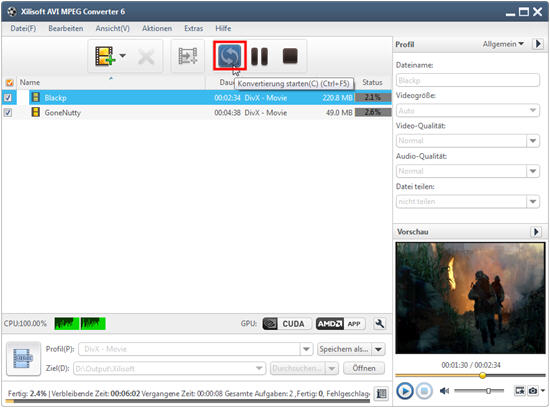Click the Dateiname input field
Image resolution: width=550 pixels, height=408 pixels.
point(468,80)
